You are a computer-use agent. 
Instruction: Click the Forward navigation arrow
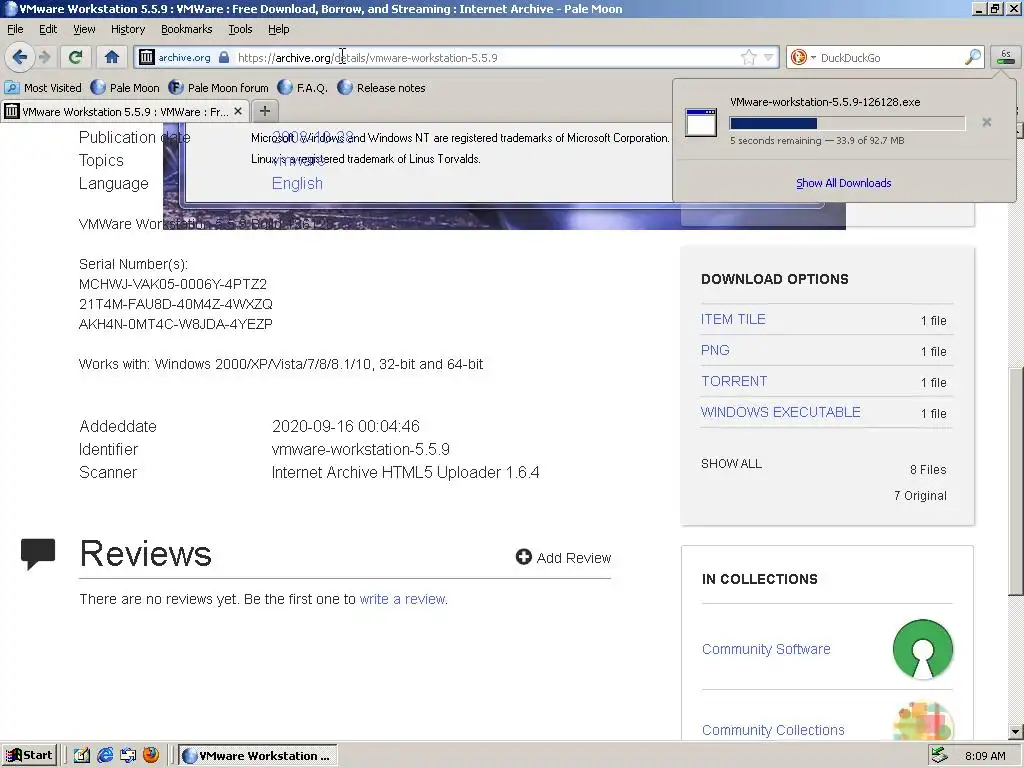[44, 57]
